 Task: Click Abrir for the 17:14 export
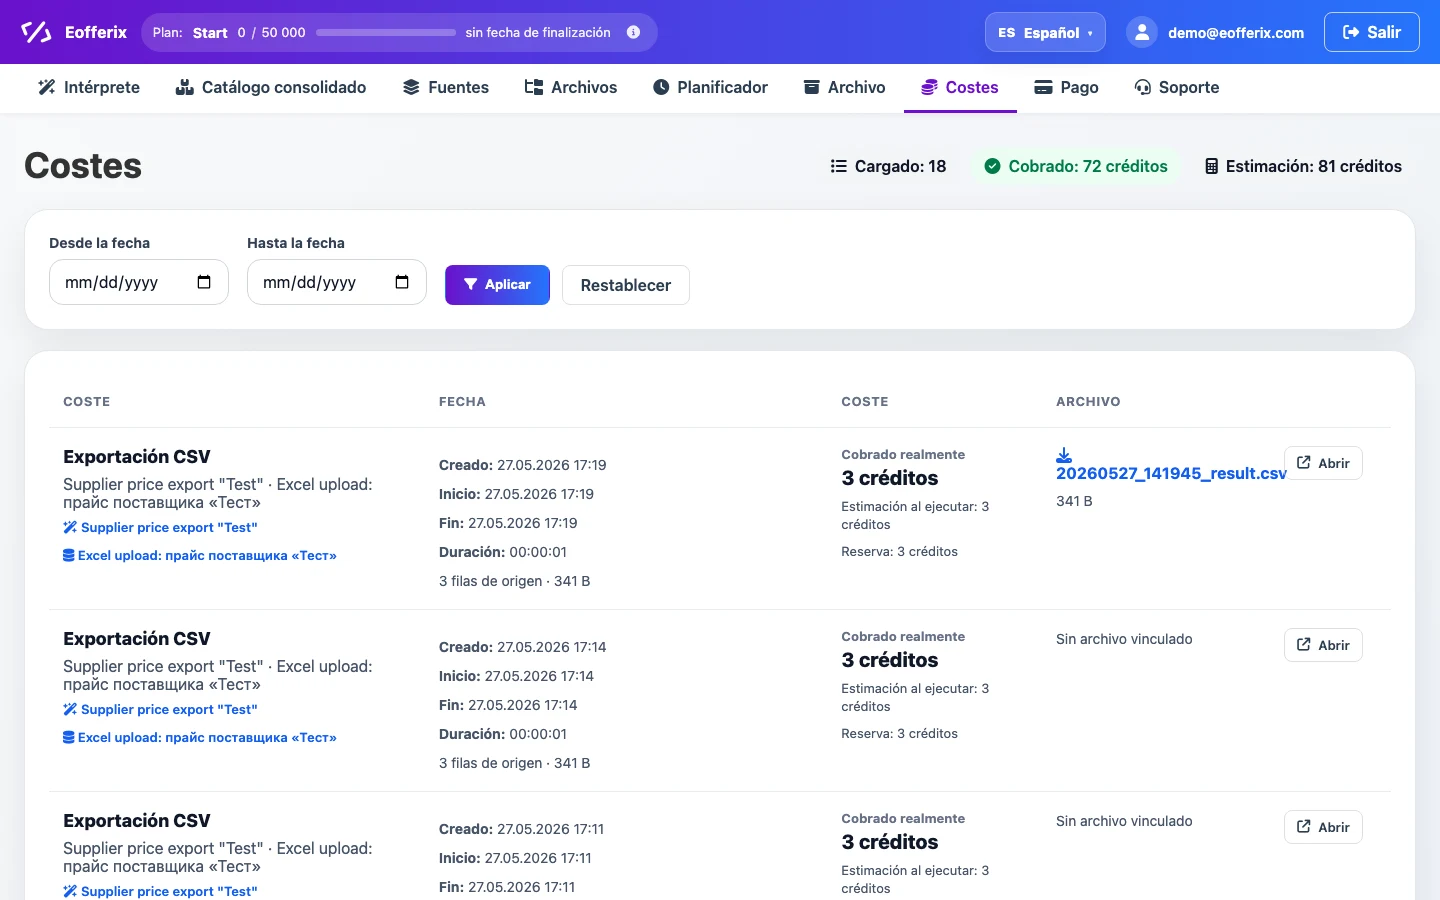pos(1323,645)
